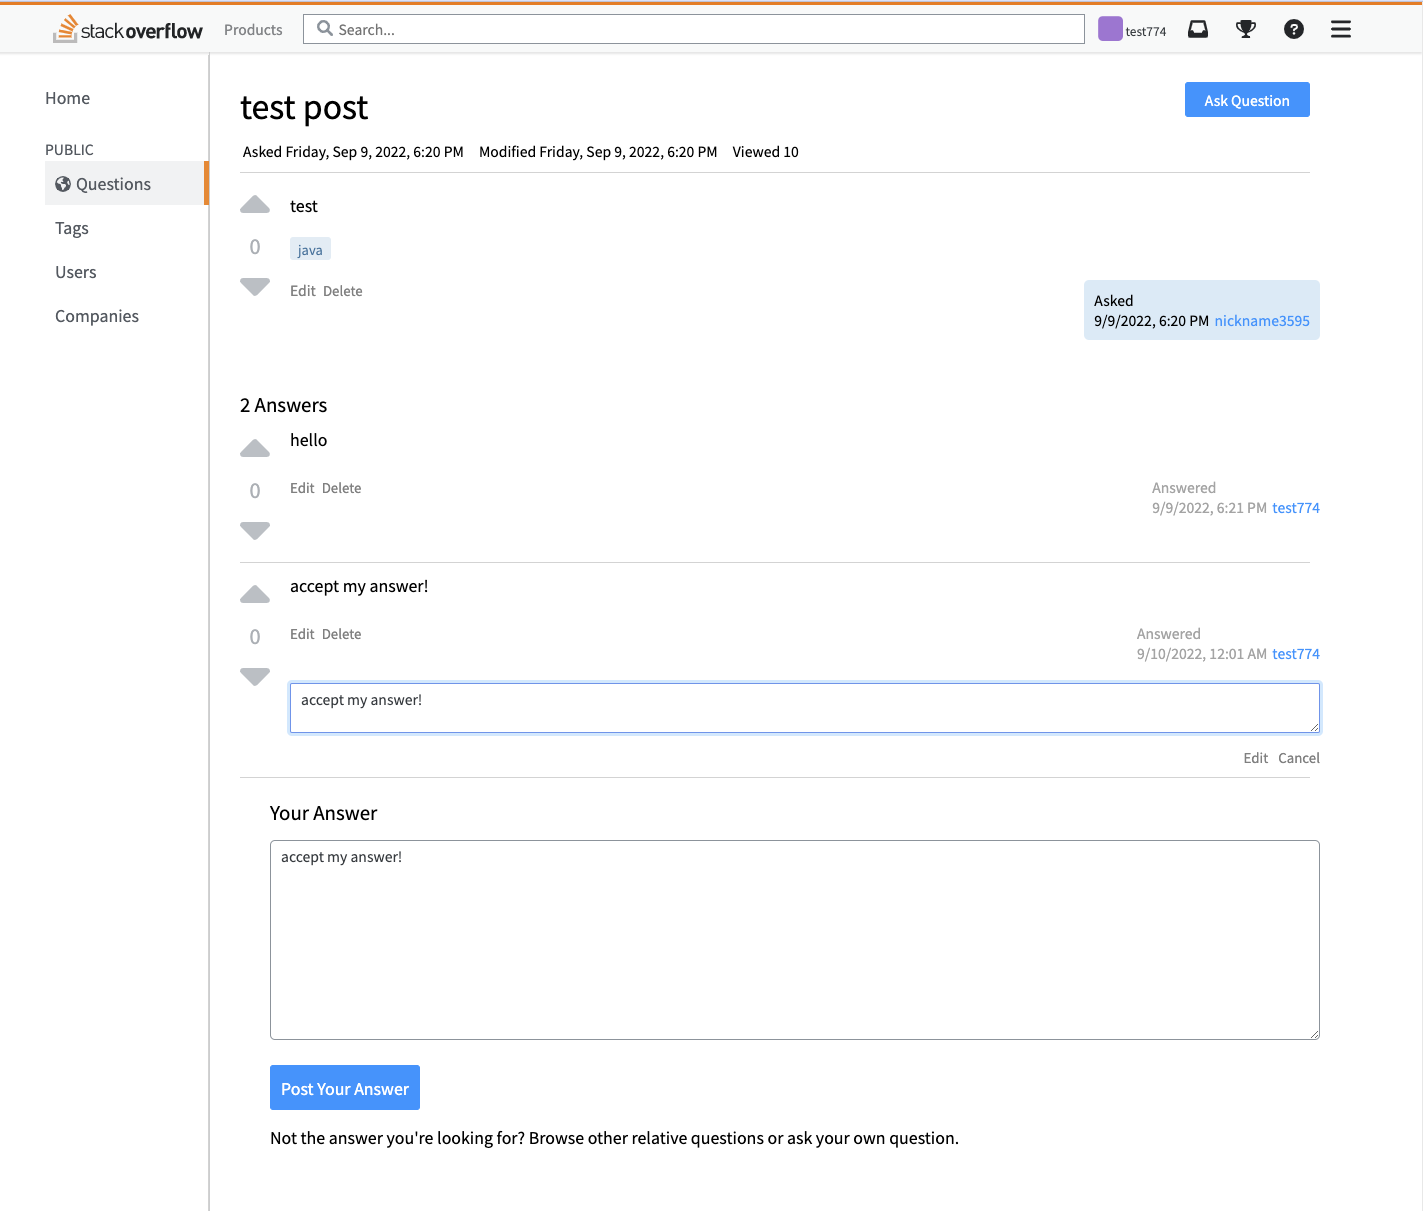The width and height of the screenshot is (1423, 1211).
Task: Click the inline answer edit textarea
Action: [x=805, y=708]
